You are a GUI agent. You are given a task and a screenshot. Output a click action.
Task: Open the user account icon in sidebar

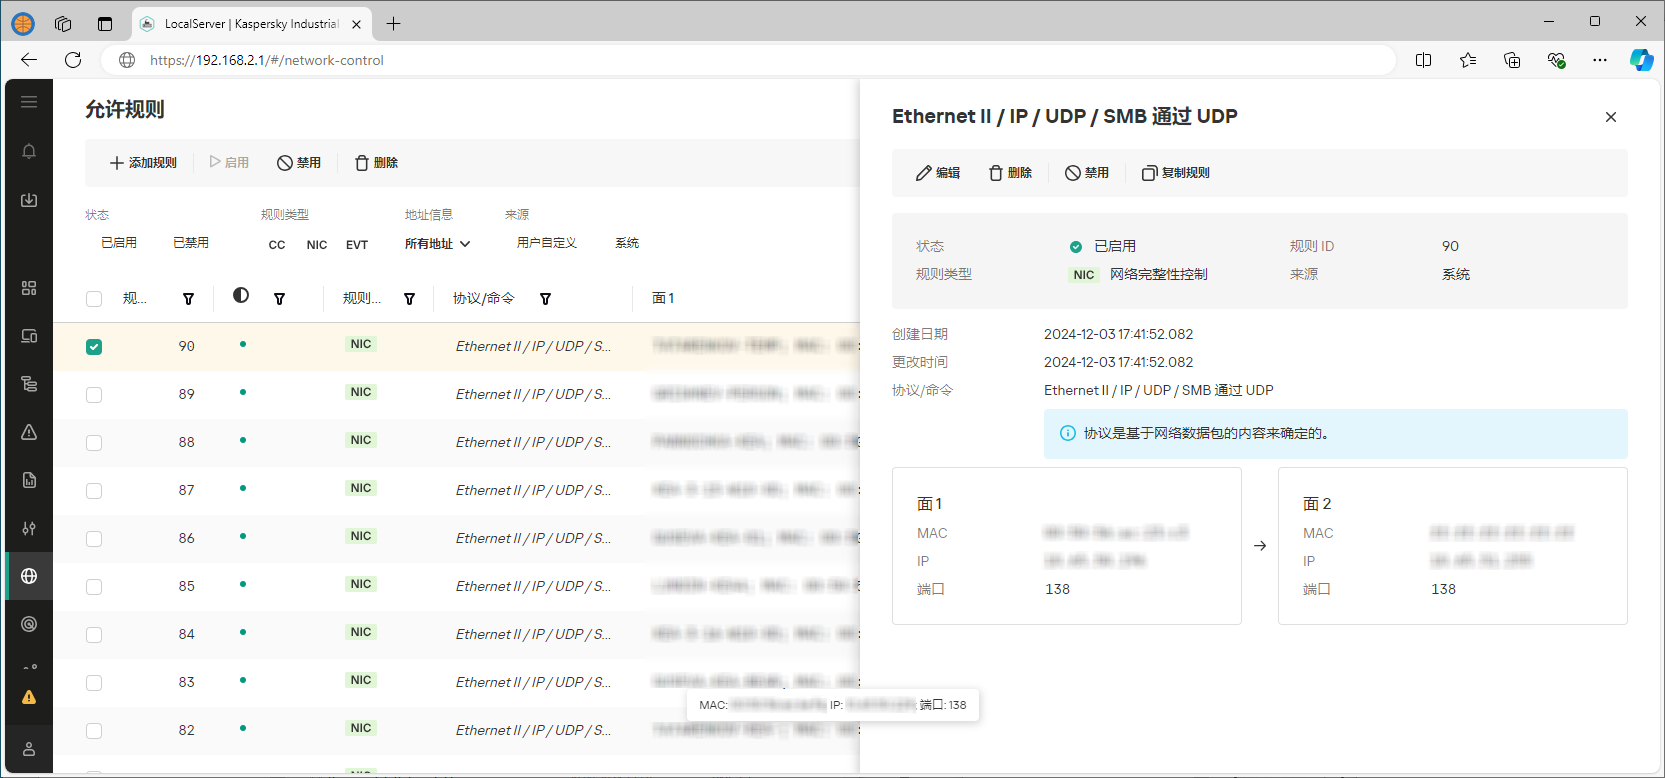tap(29, 749)
